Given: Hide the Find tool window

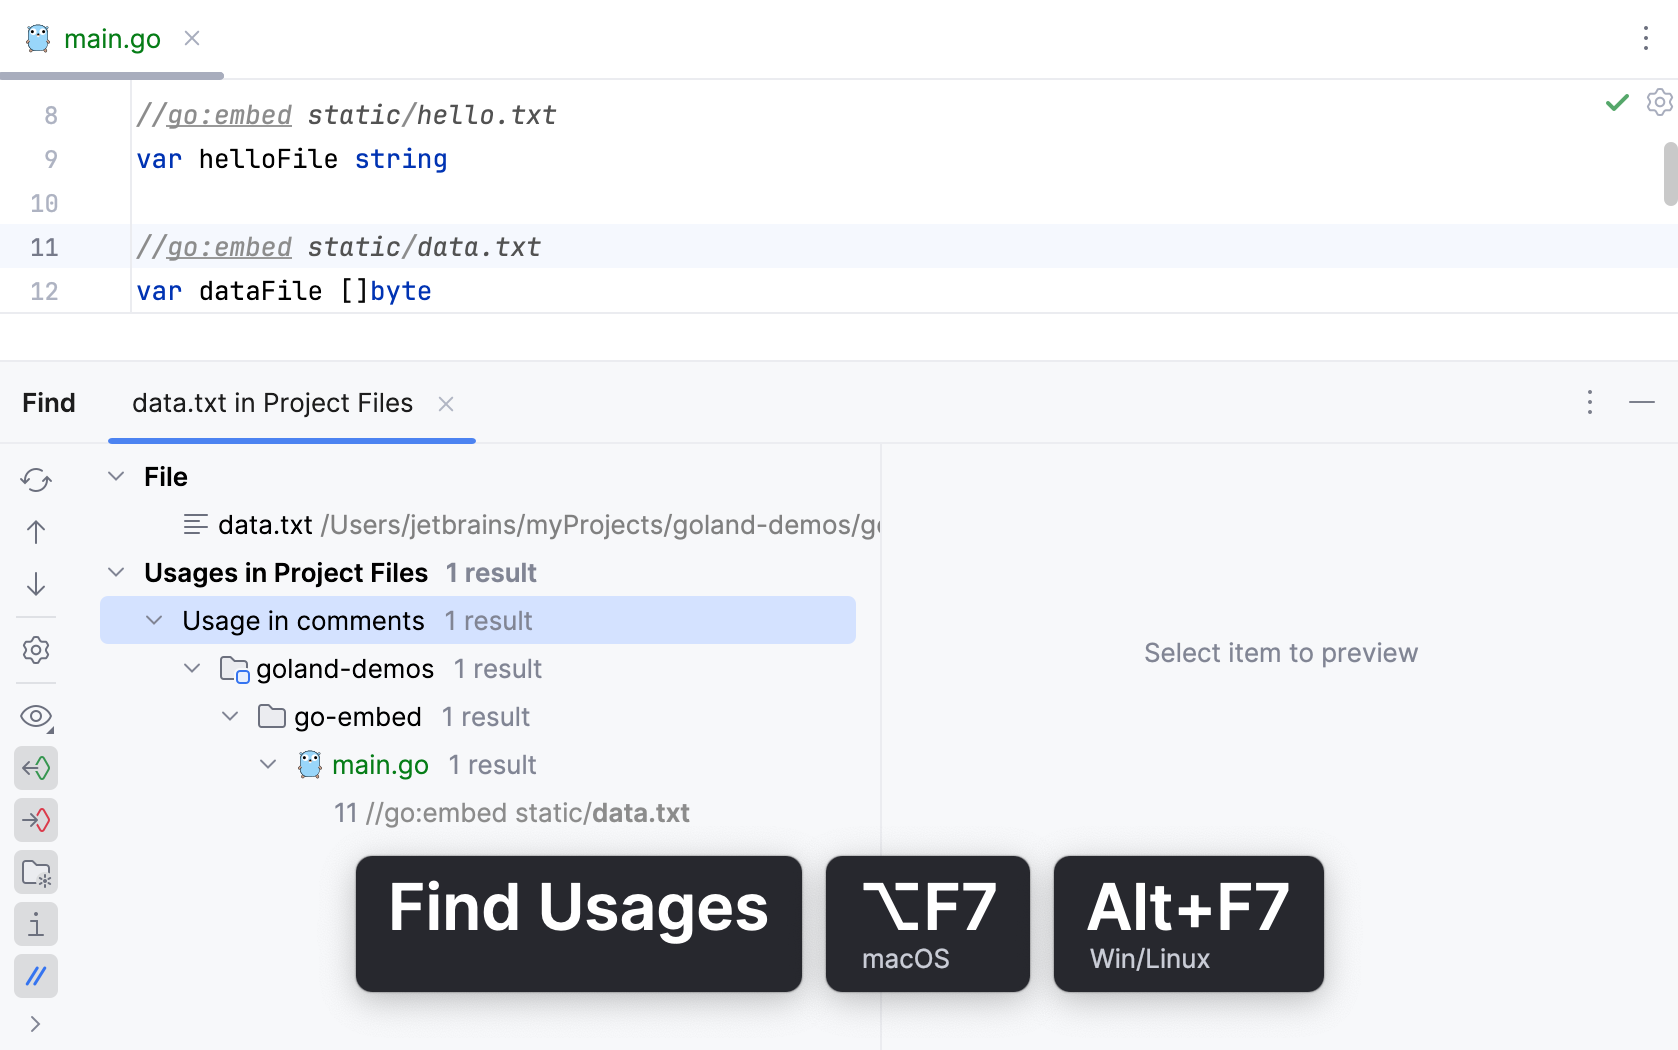Looking at the screenshot, I should [x=1641, y=403].
